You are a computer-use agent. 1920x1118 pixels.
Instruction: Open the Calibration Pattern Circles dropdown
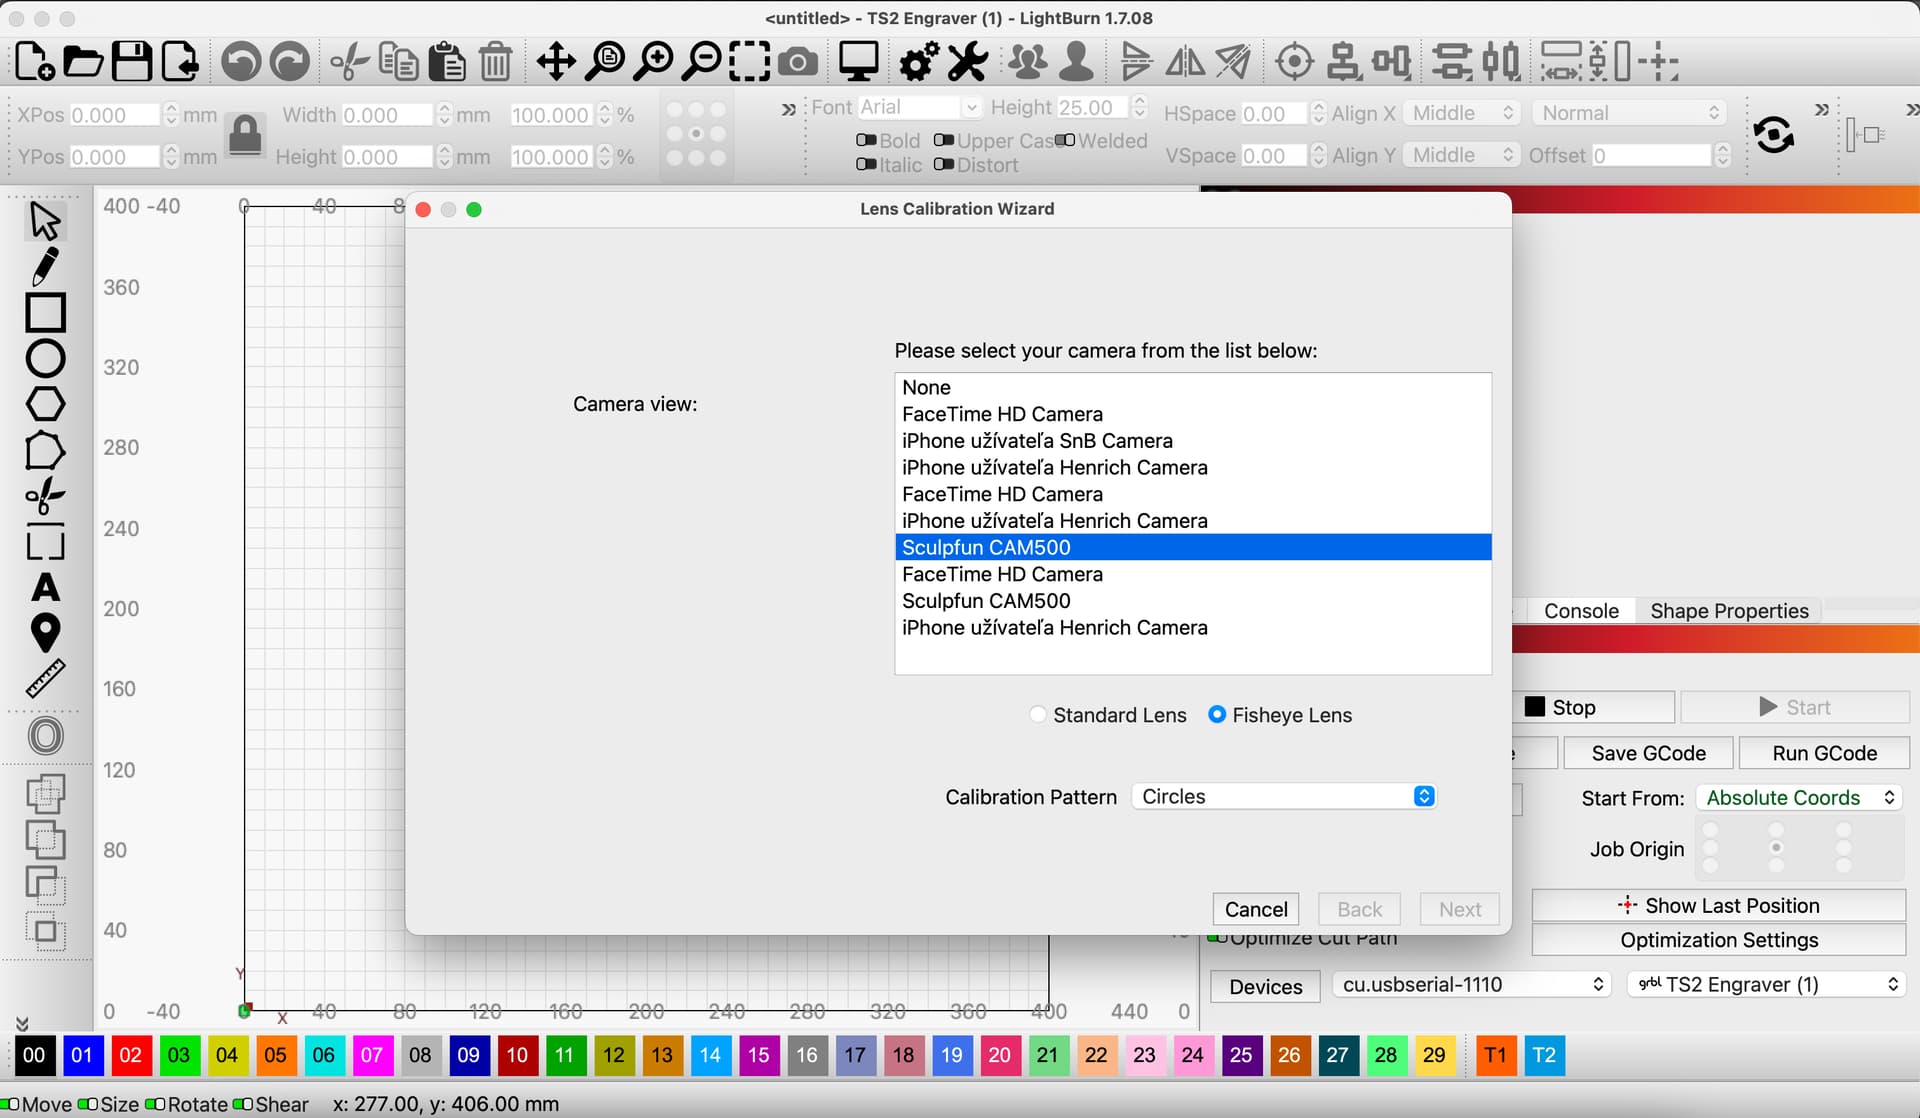click(x=1284, y=797)
